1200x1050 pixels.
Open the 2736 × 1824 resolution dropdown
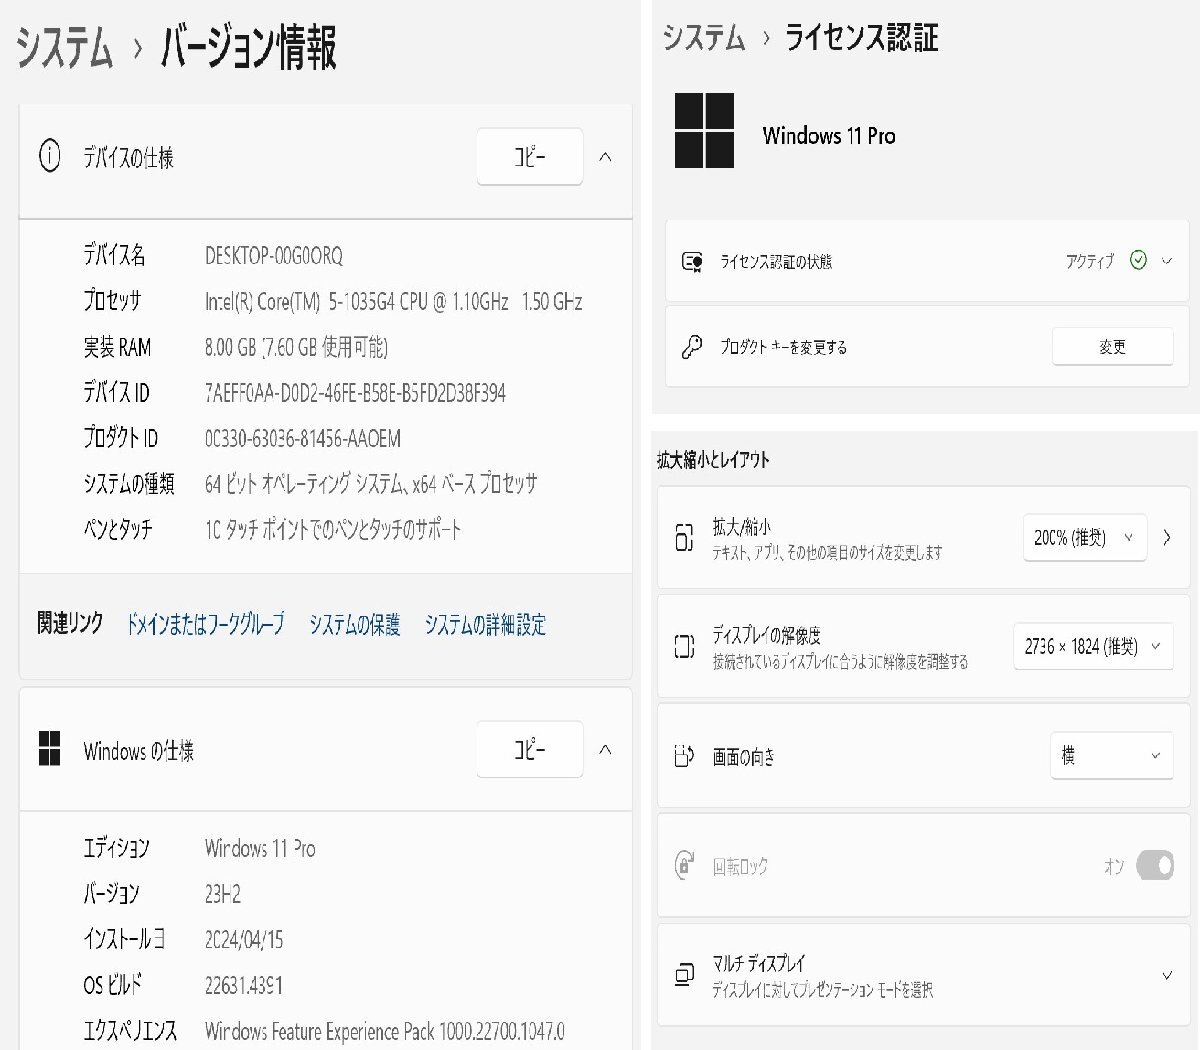point(1092,647)
